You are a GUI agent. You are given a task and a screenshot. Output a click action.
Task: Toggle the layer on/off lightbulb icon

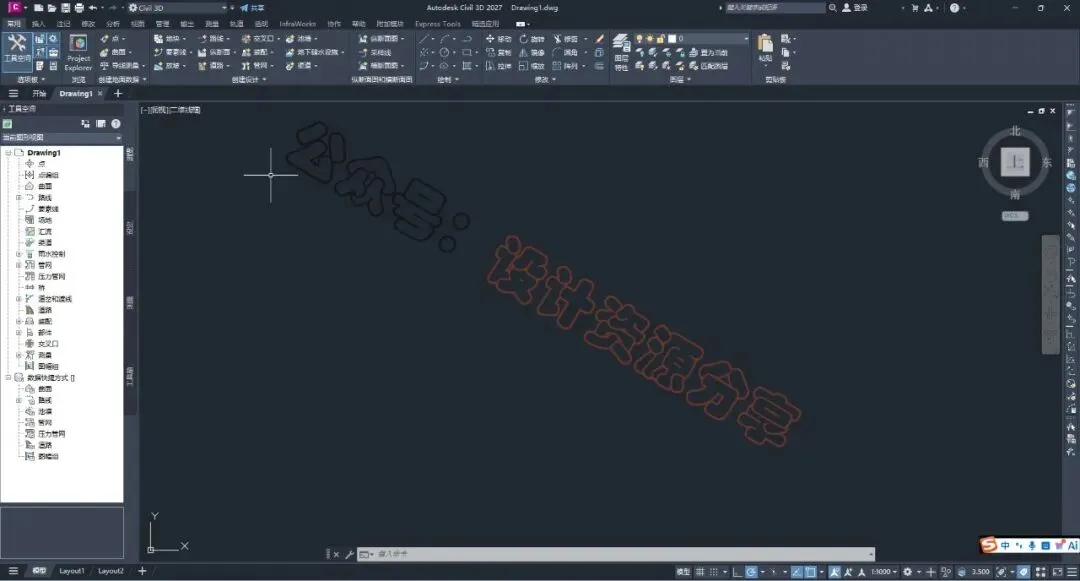click(639, 39)
